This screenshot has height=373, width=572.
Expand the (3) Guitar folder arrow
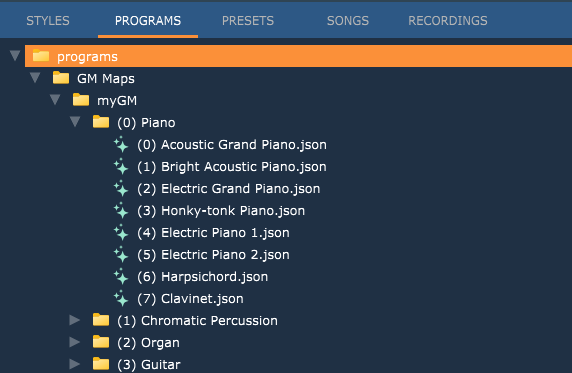[x=75, y=364]
